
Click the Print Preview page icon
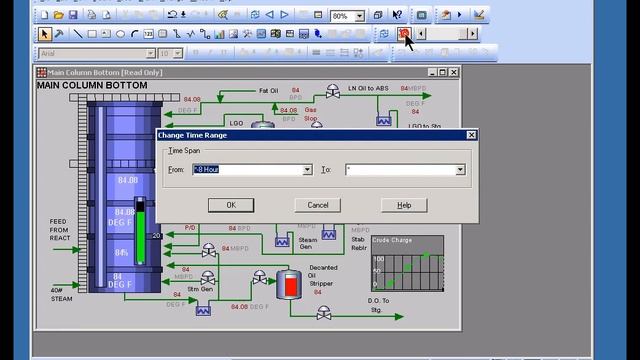tap(106, 16)
